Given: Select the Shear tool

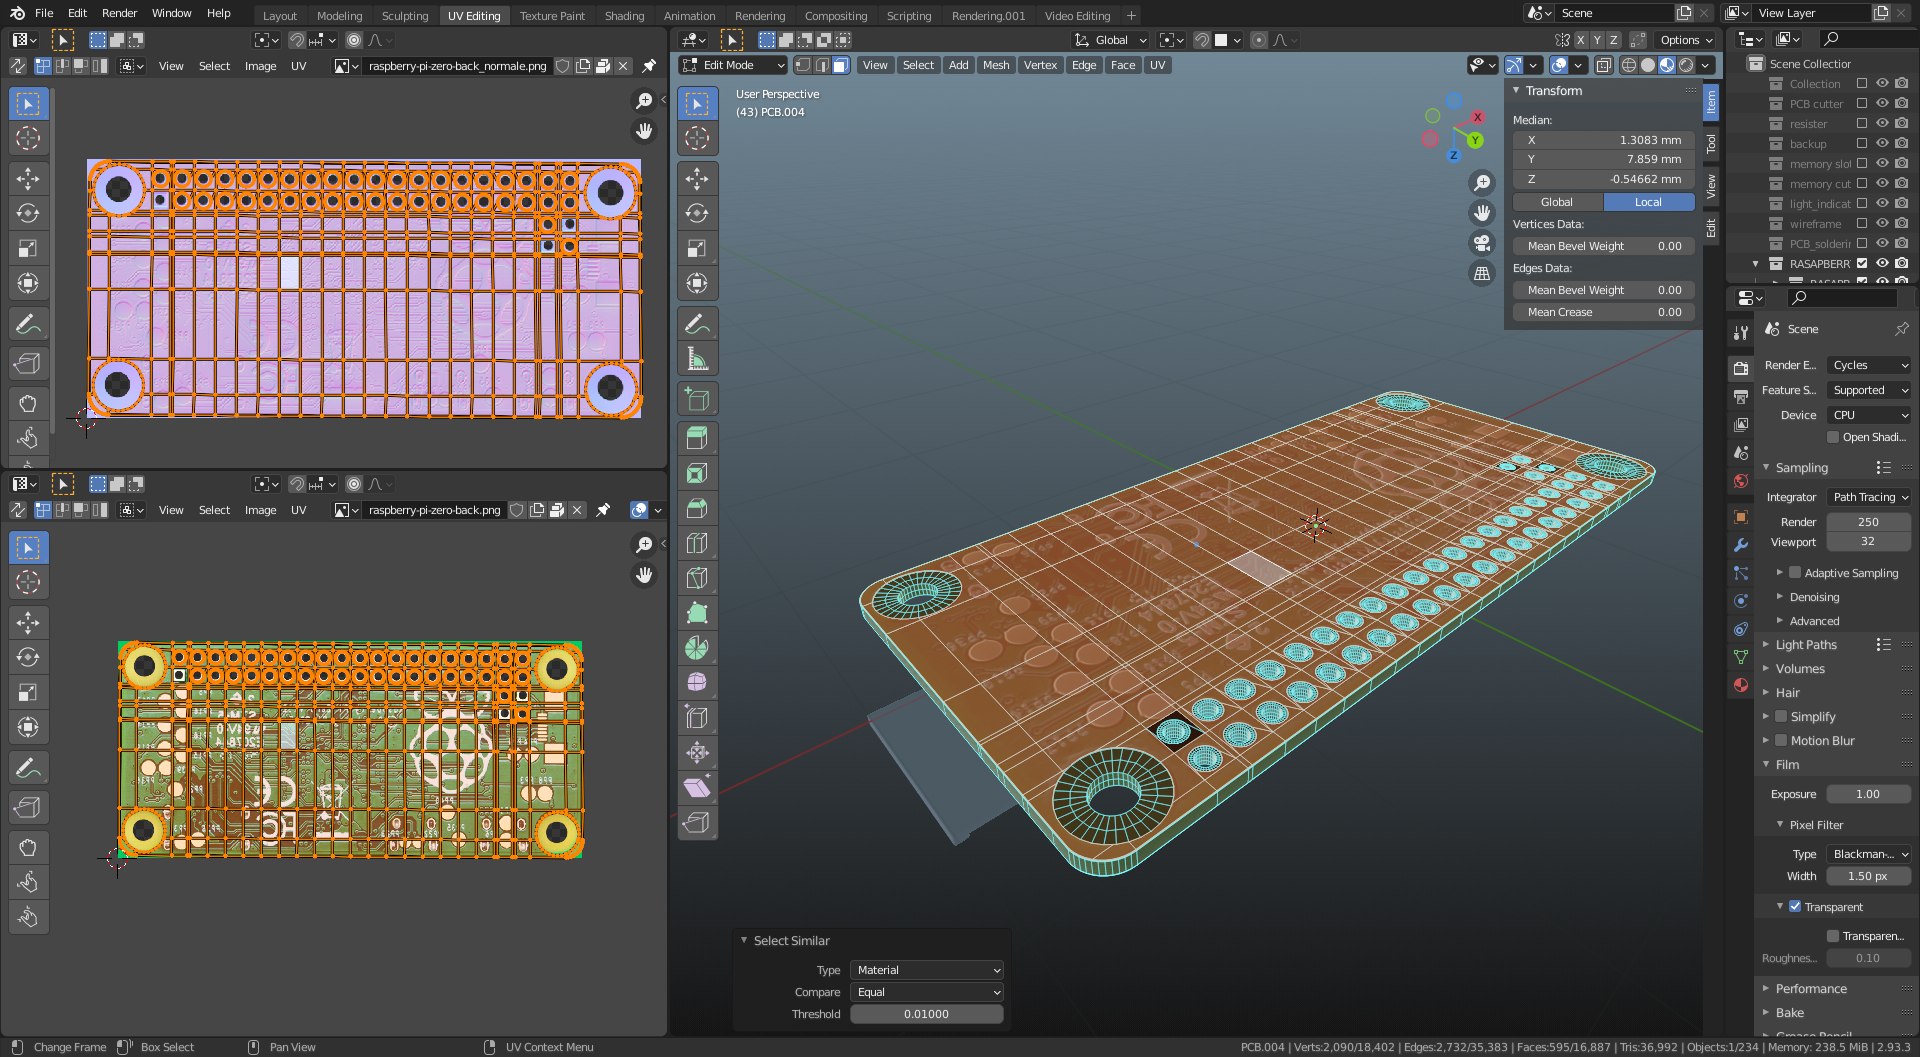Looking at the screenshot, I should click(697, 788).
